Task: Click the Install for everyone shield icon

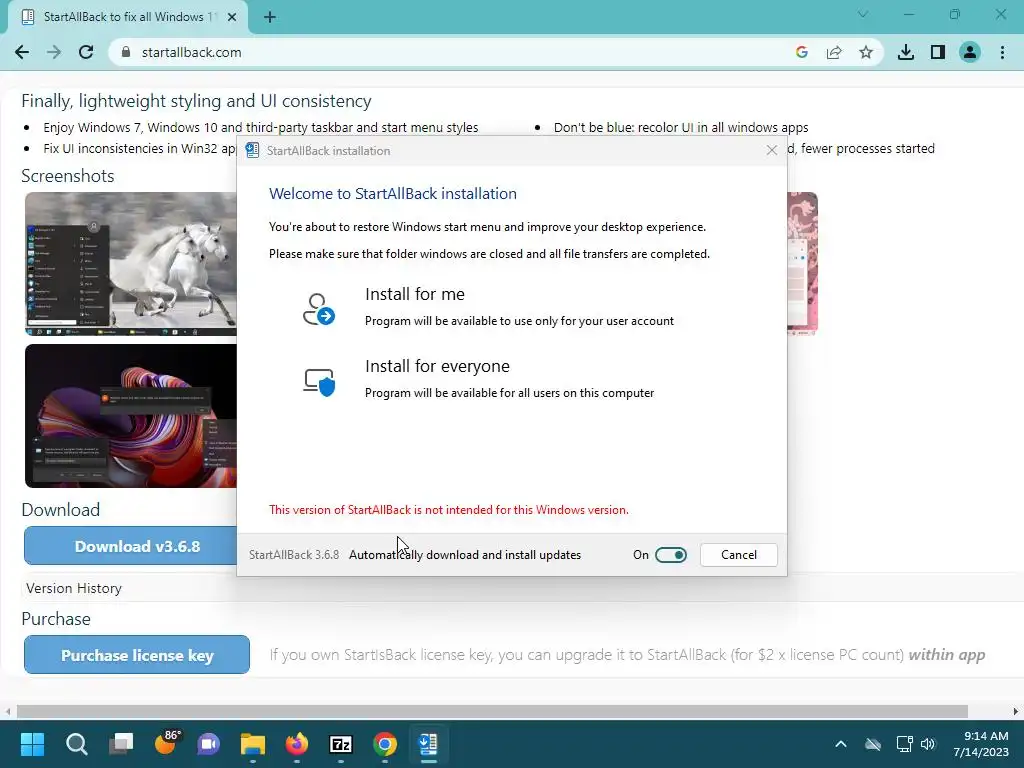Action: point(319,381)
